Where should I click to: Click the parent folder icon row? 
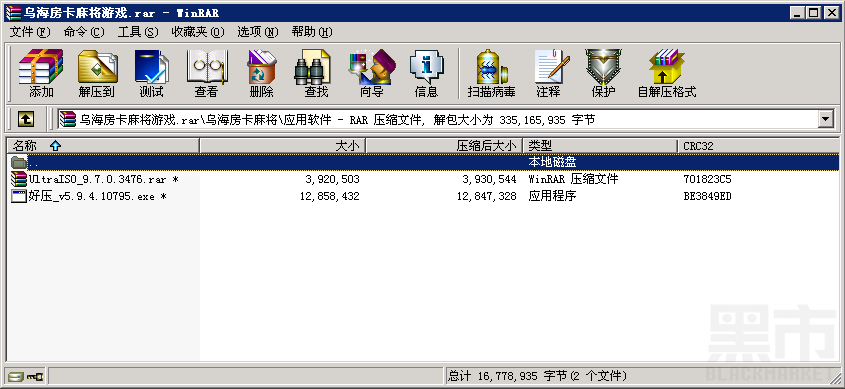coord(423,162)
